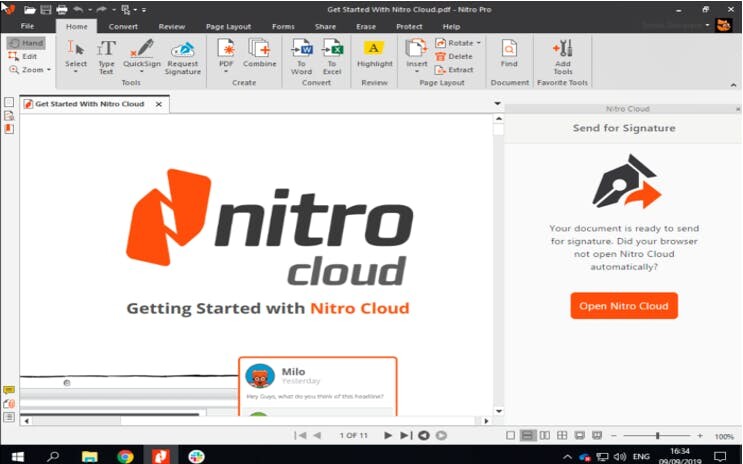This screenshot has height=464, width=743.
Task: Switch to Edit mode
Action: coord(24,56)
